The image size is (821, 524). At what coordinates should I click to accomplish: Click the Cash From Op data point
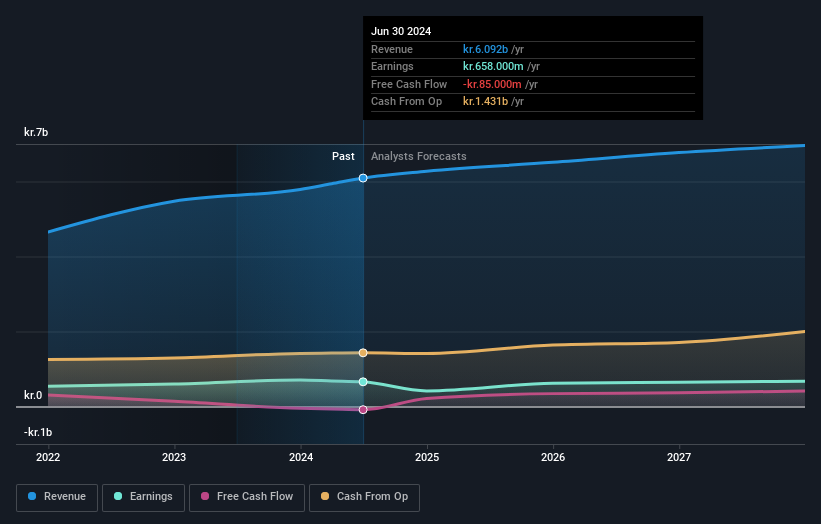pos(363,353)
